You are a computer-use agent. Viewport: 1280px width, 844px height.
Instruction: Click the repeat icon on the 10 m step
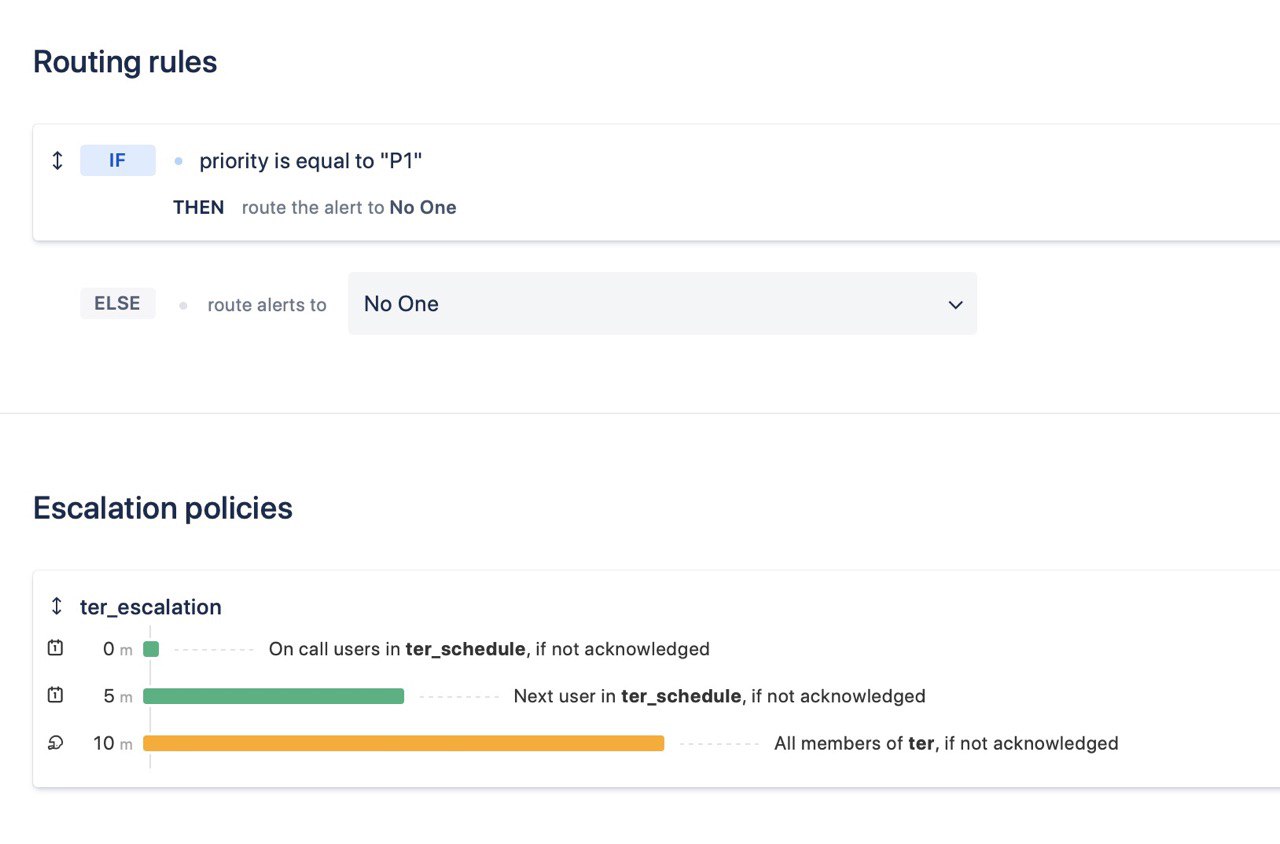[x=55, y=743]
